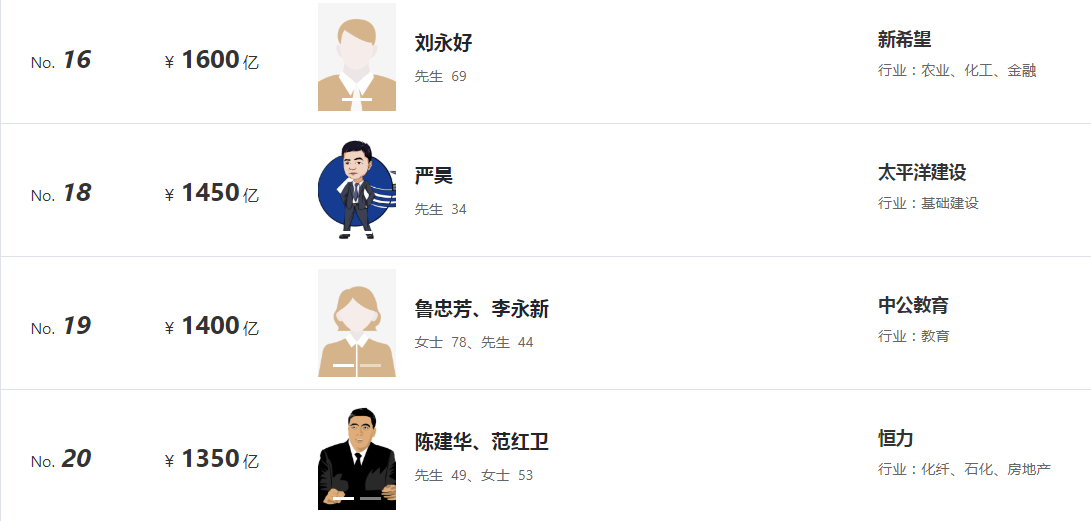Click industry text 农业、化工、金融

click(x=979, y=70)
